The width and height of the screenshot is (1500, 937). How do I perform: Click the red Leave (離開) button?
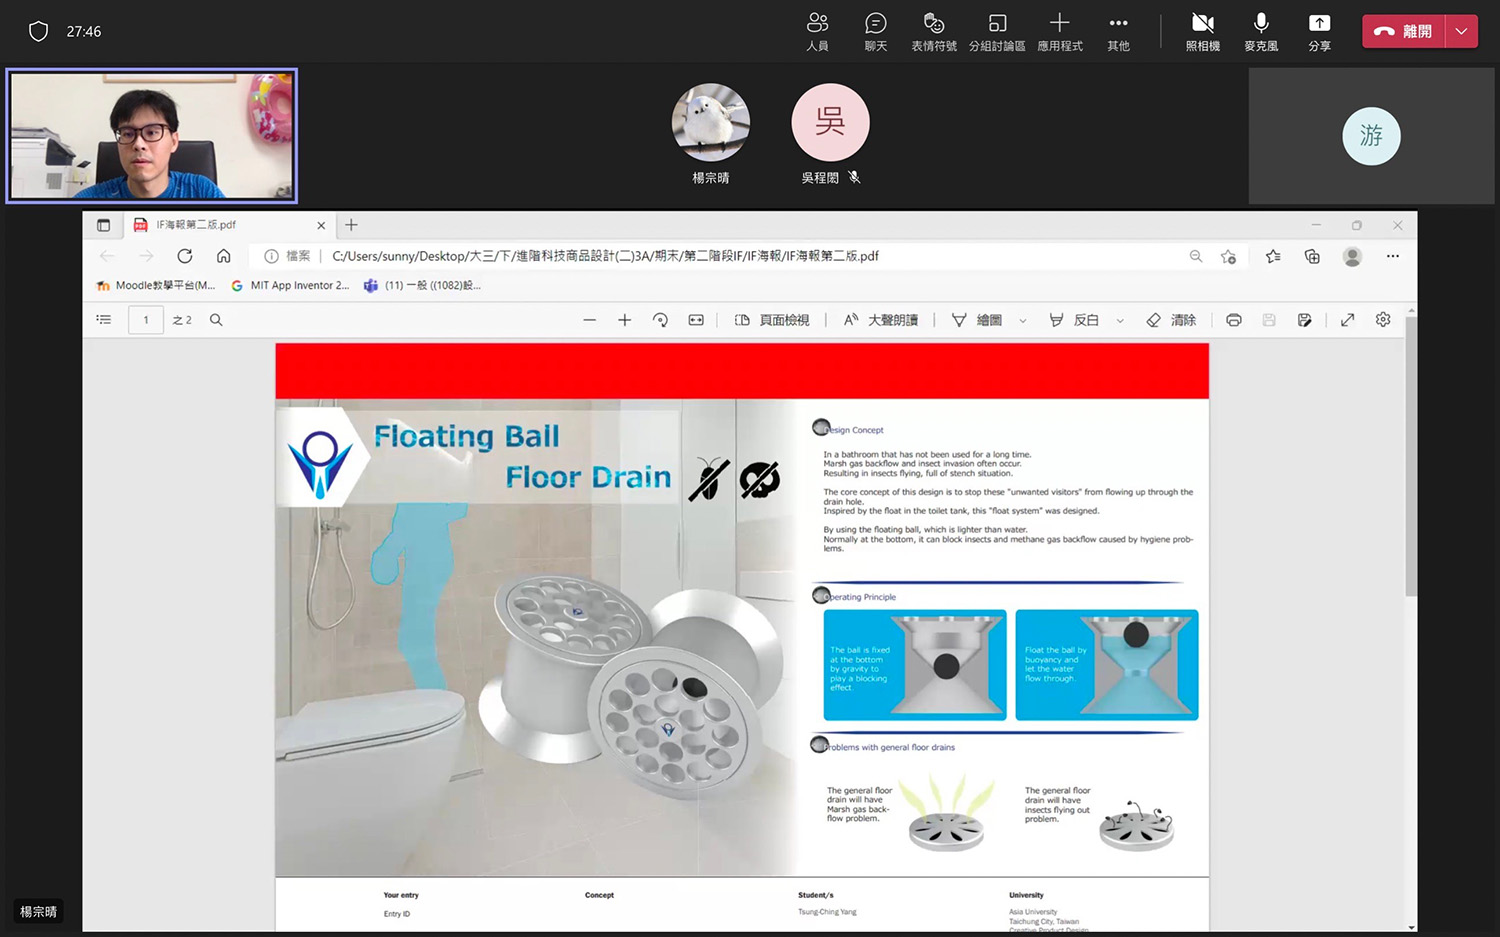tap(1403, 31)
